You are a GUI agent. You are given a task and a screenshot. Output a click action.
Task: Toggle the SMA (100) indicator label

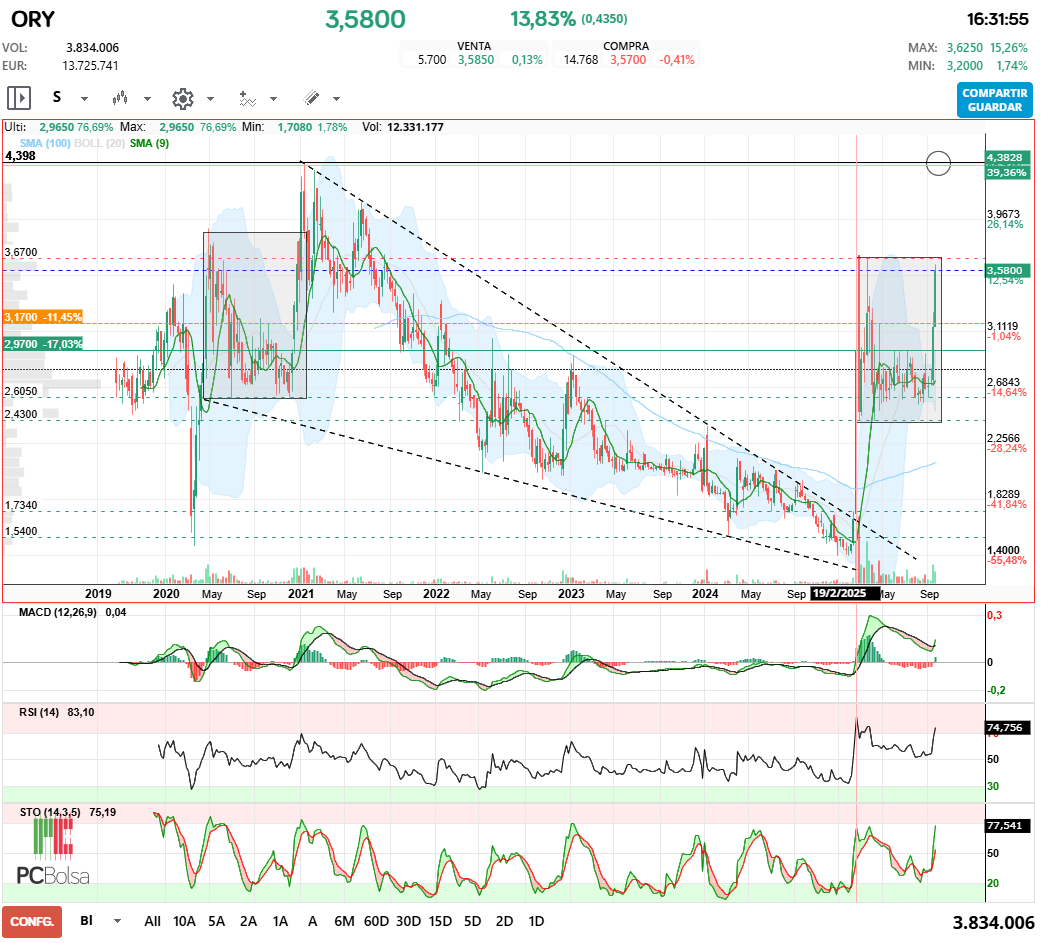click(45, 143)
